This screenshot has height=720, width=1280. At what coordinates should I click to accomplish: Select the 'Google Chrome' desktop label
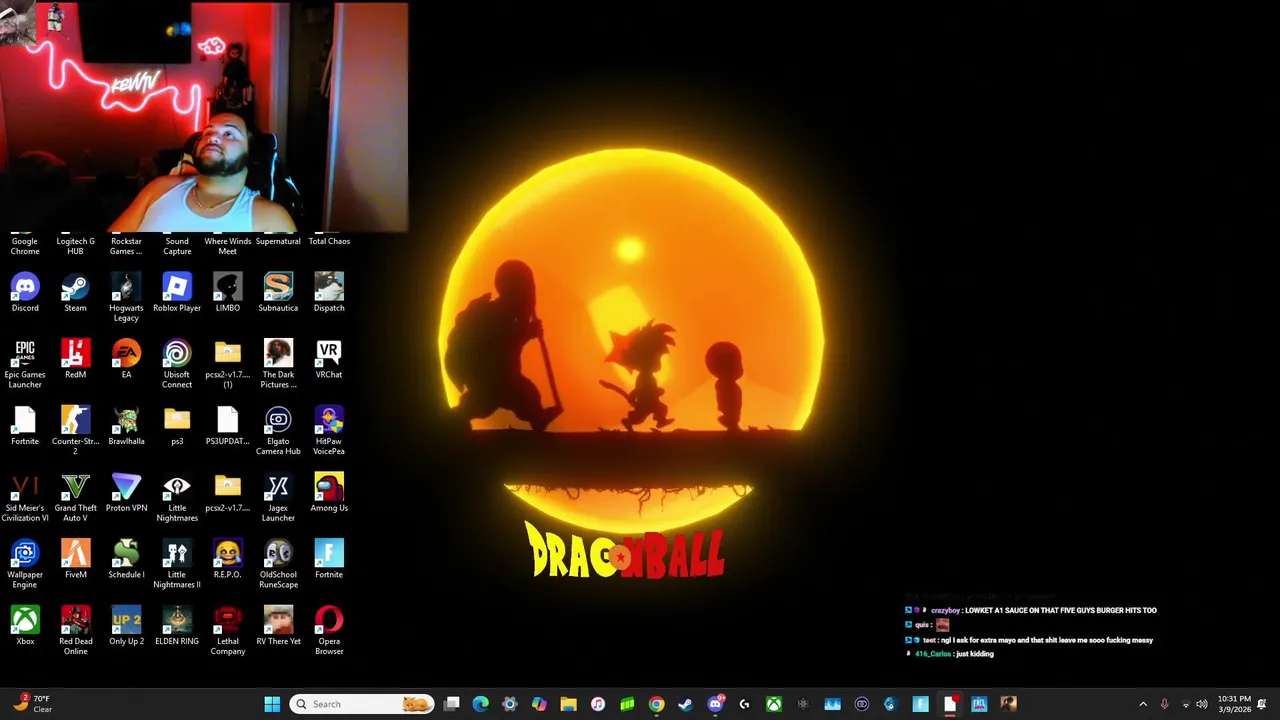click(25, 246)
